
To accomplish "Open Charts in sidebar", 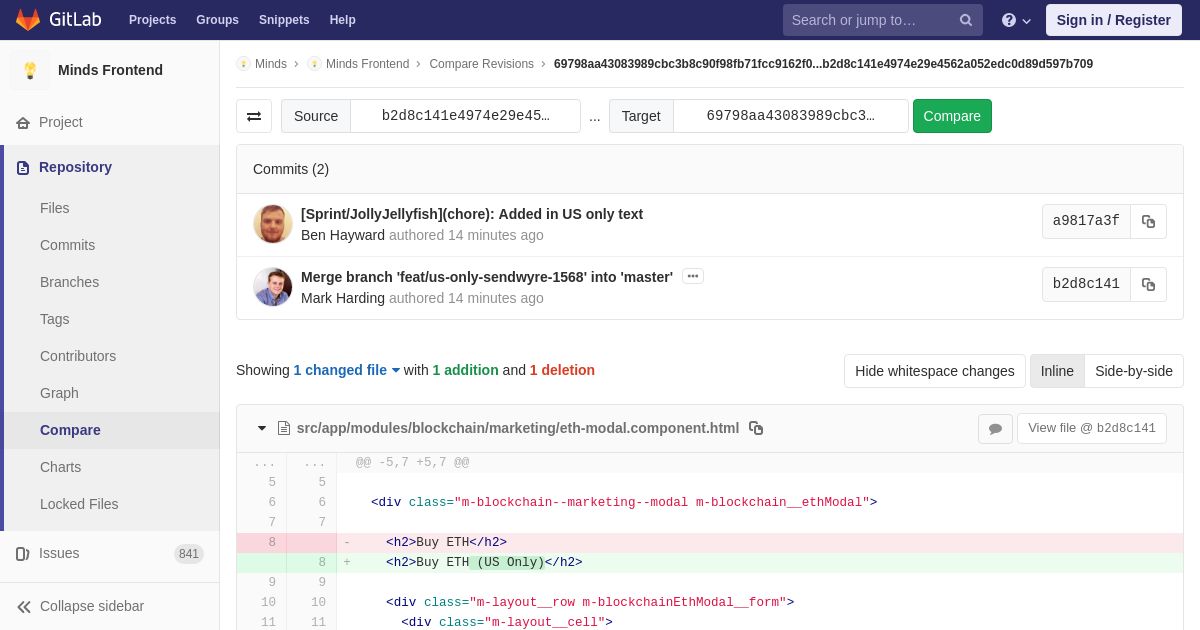I will tap(60, 467).
